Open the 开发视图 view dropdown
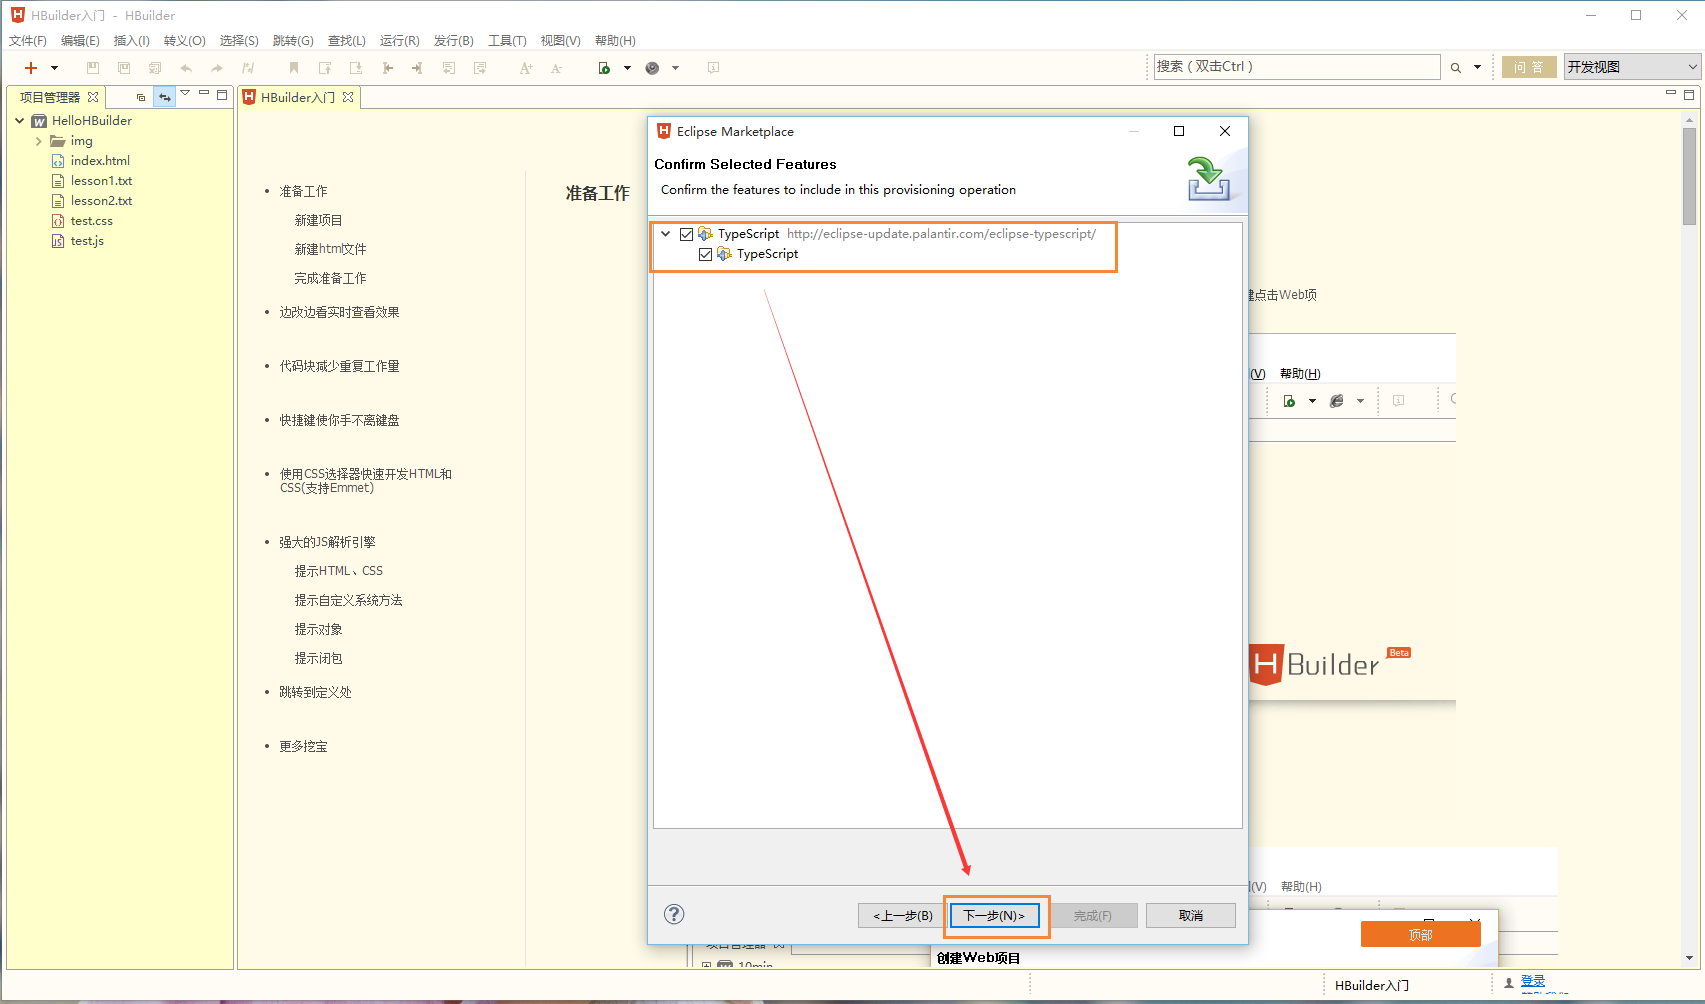1705x1004 pixels. click(x=1631, y=65)
